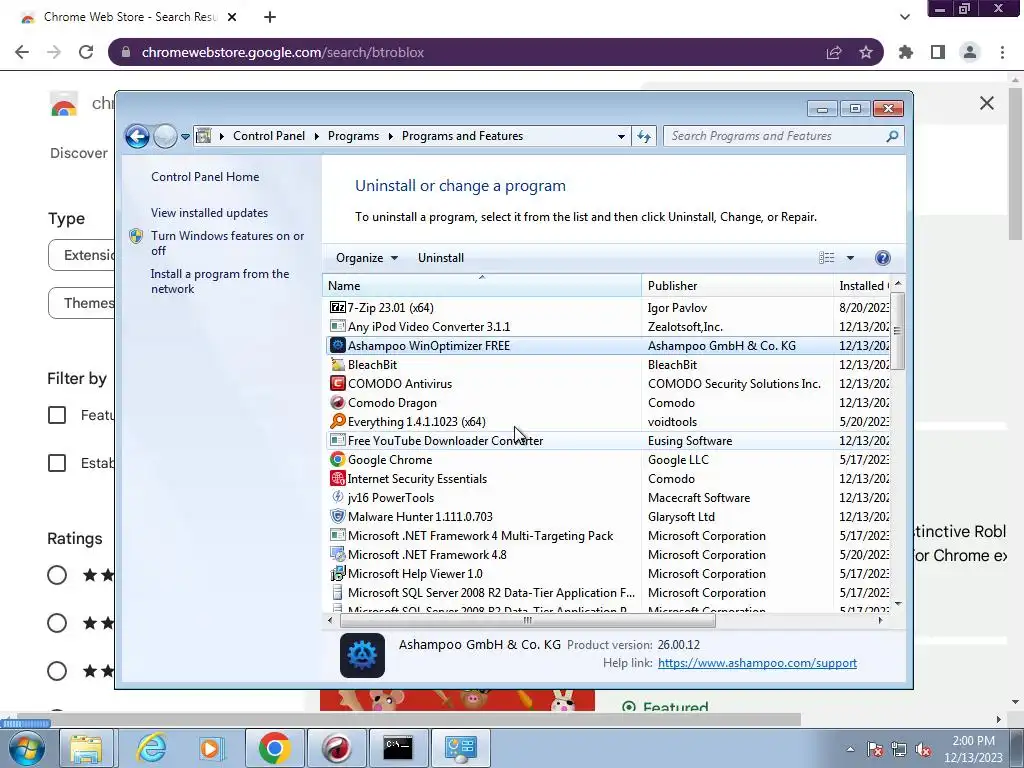Click the Google Chrome icon in program list
This screenshot has width=1024, height=768.
point(338,460)
